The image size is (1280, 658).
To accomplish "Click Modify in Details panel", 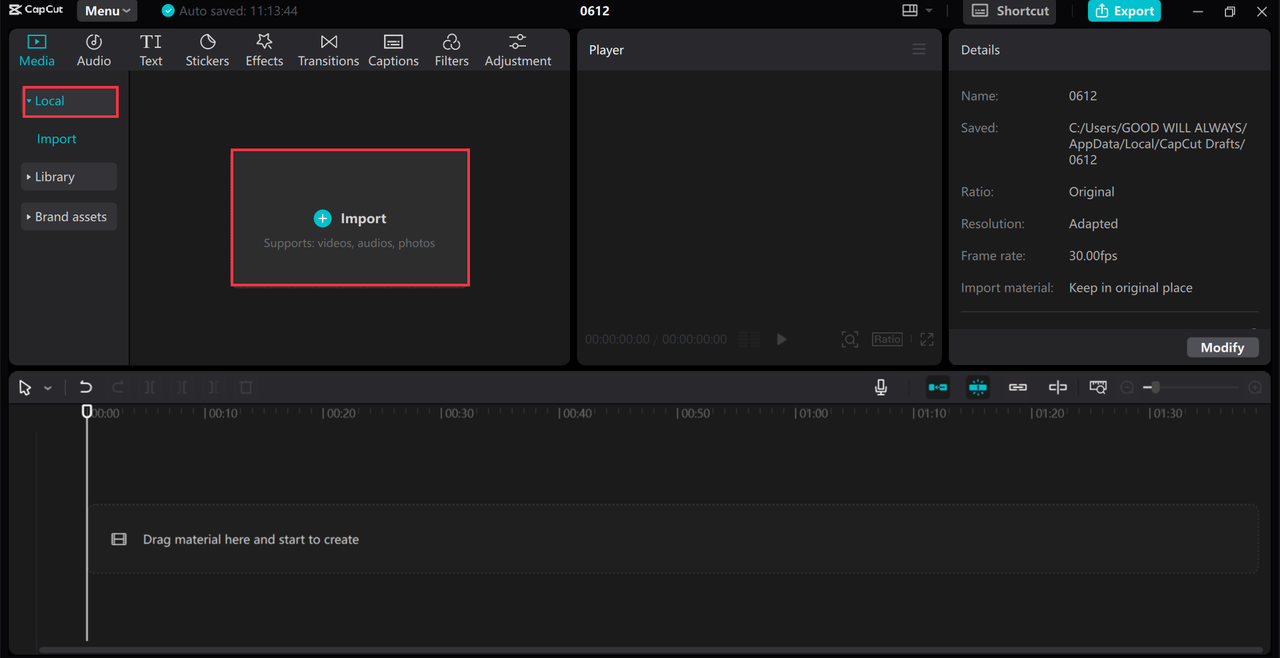I will 1222,347.
